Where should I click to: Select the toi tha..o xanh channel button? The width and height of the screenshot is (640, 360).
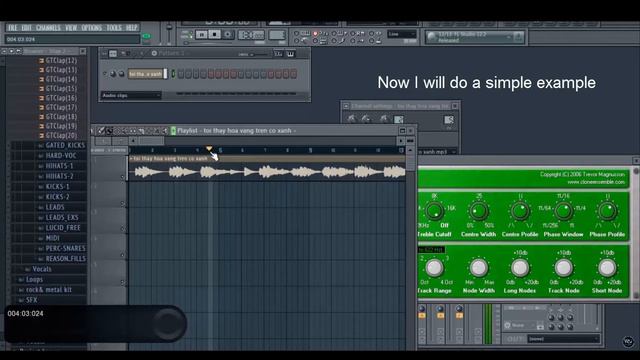pos(145,74)
